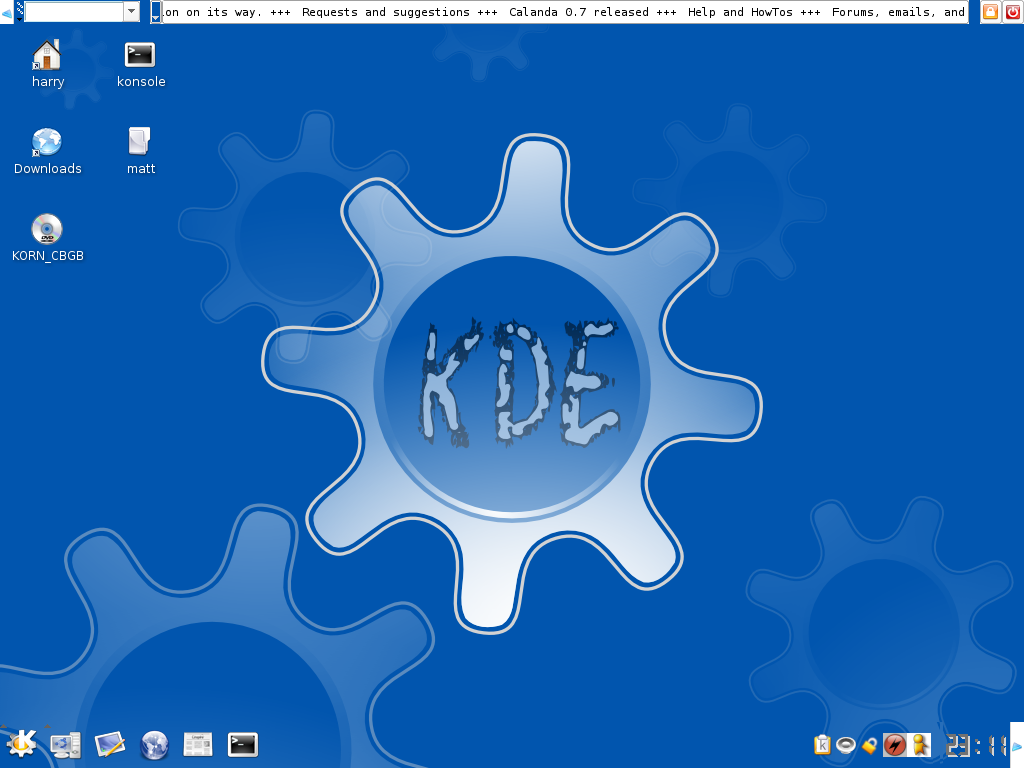
Task: Open Klipper clipboard tray icon
Action: [822, 744]
